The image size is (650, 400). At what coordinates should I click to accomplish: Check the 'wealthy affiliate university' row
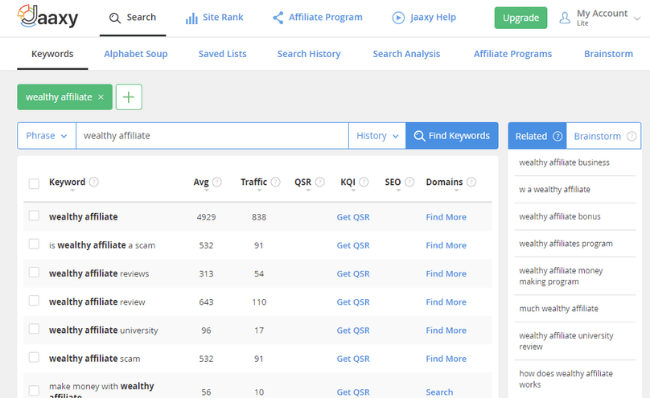[34, 329]
